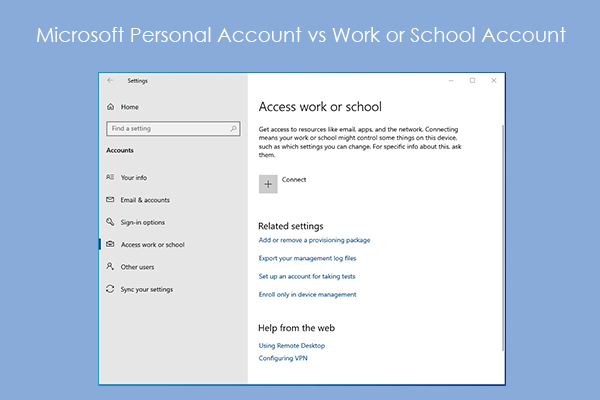The height and width of the screenshot is (400, 600).
Task: Open Using Remote Desktop help link
Action: 292,346
